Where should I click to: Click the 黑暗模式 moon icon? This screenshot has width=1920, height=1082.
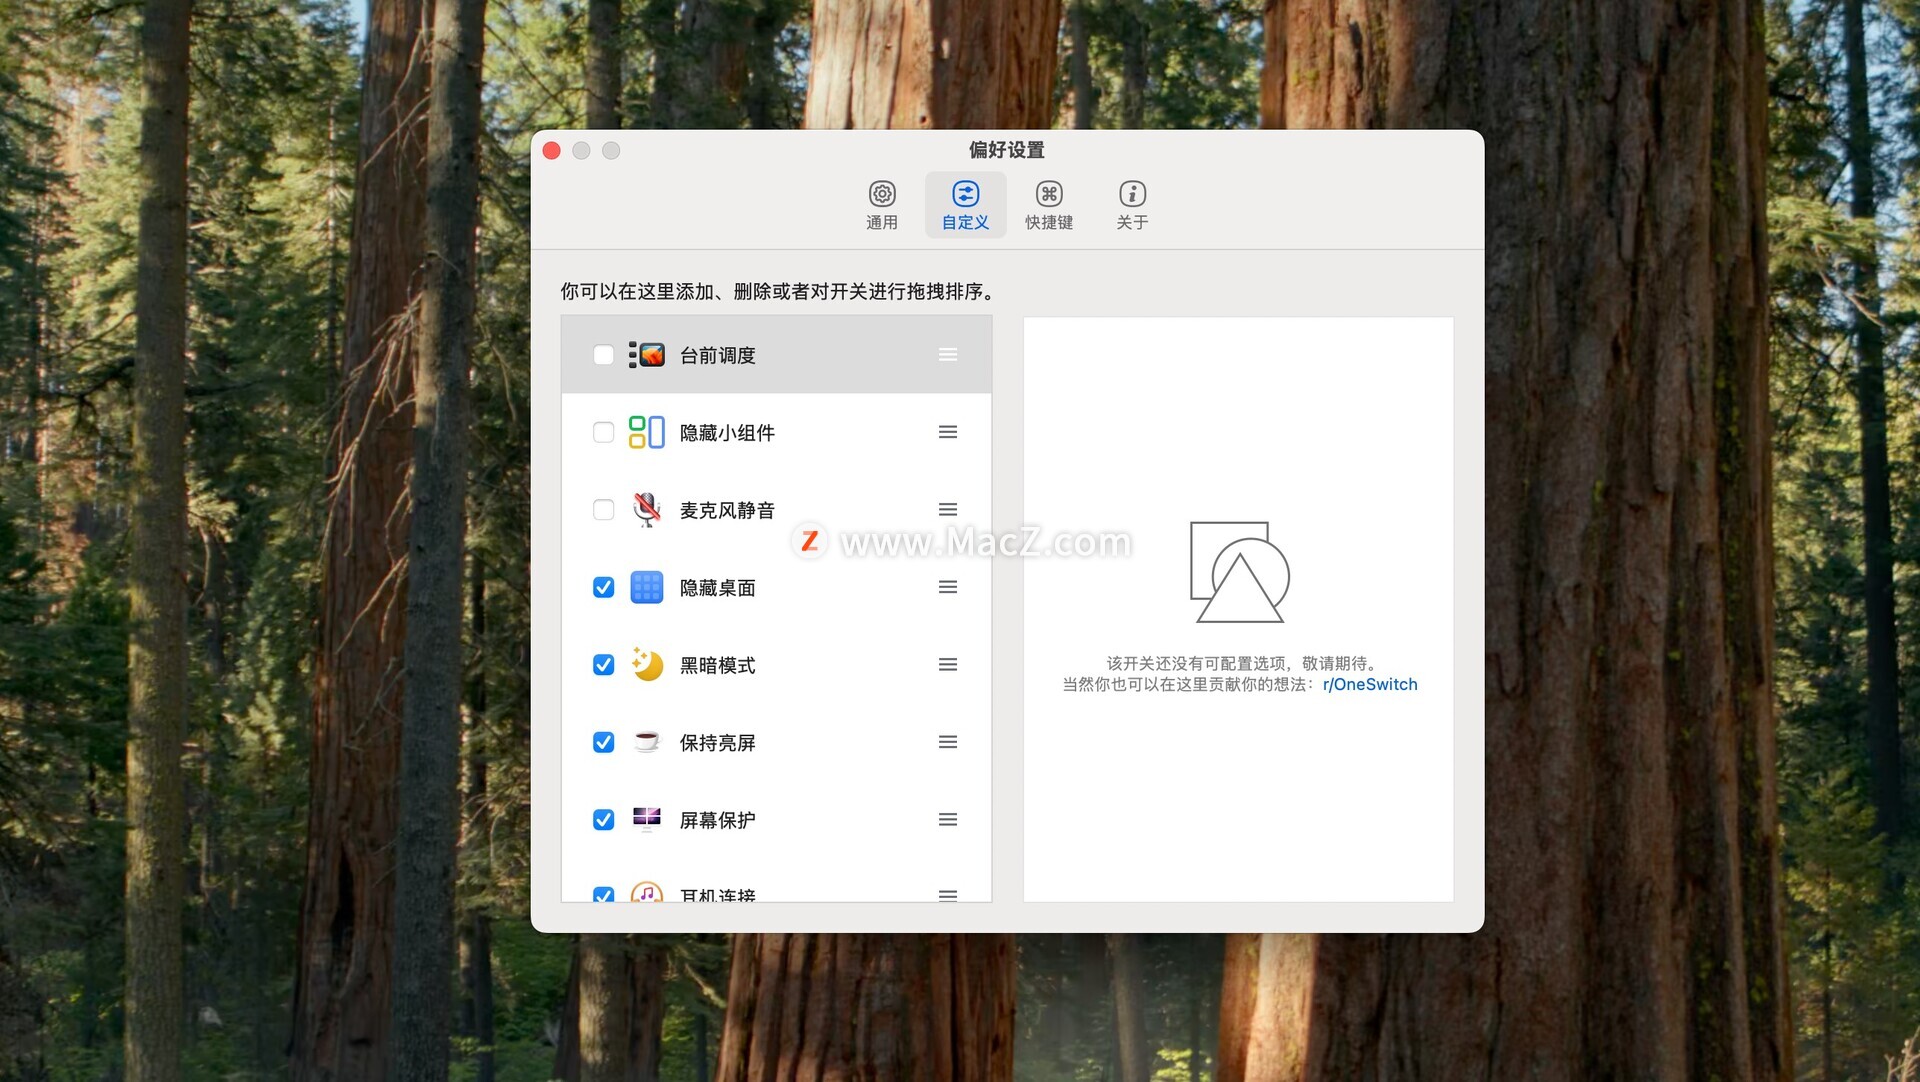(647, 664)
